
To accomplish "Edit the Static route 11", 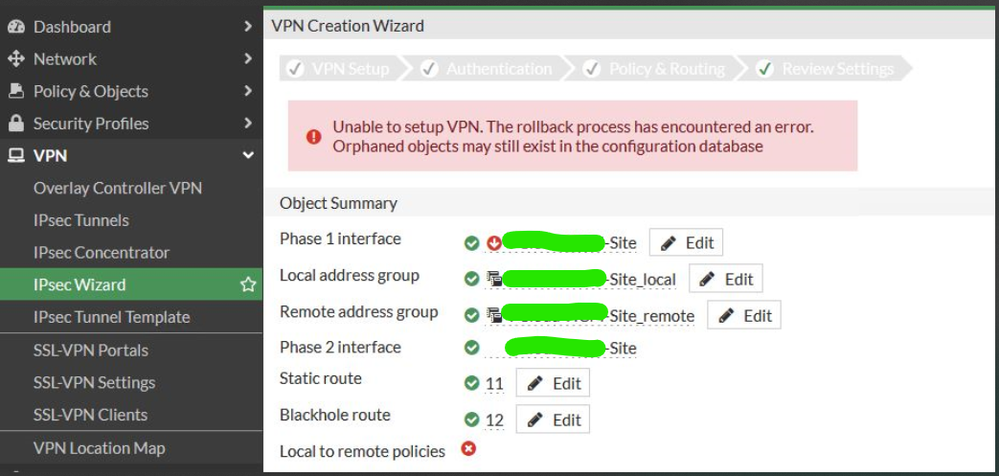I will (553, 383).
